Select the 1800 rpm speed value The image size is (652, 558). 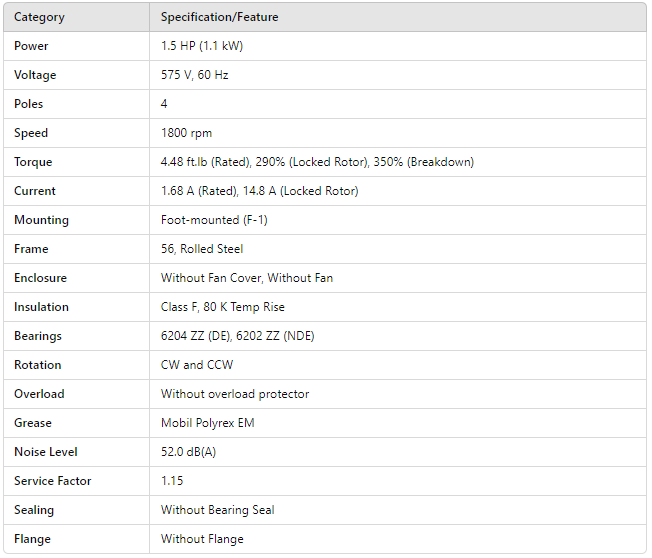pyautogui.click(x=186, y=133)
